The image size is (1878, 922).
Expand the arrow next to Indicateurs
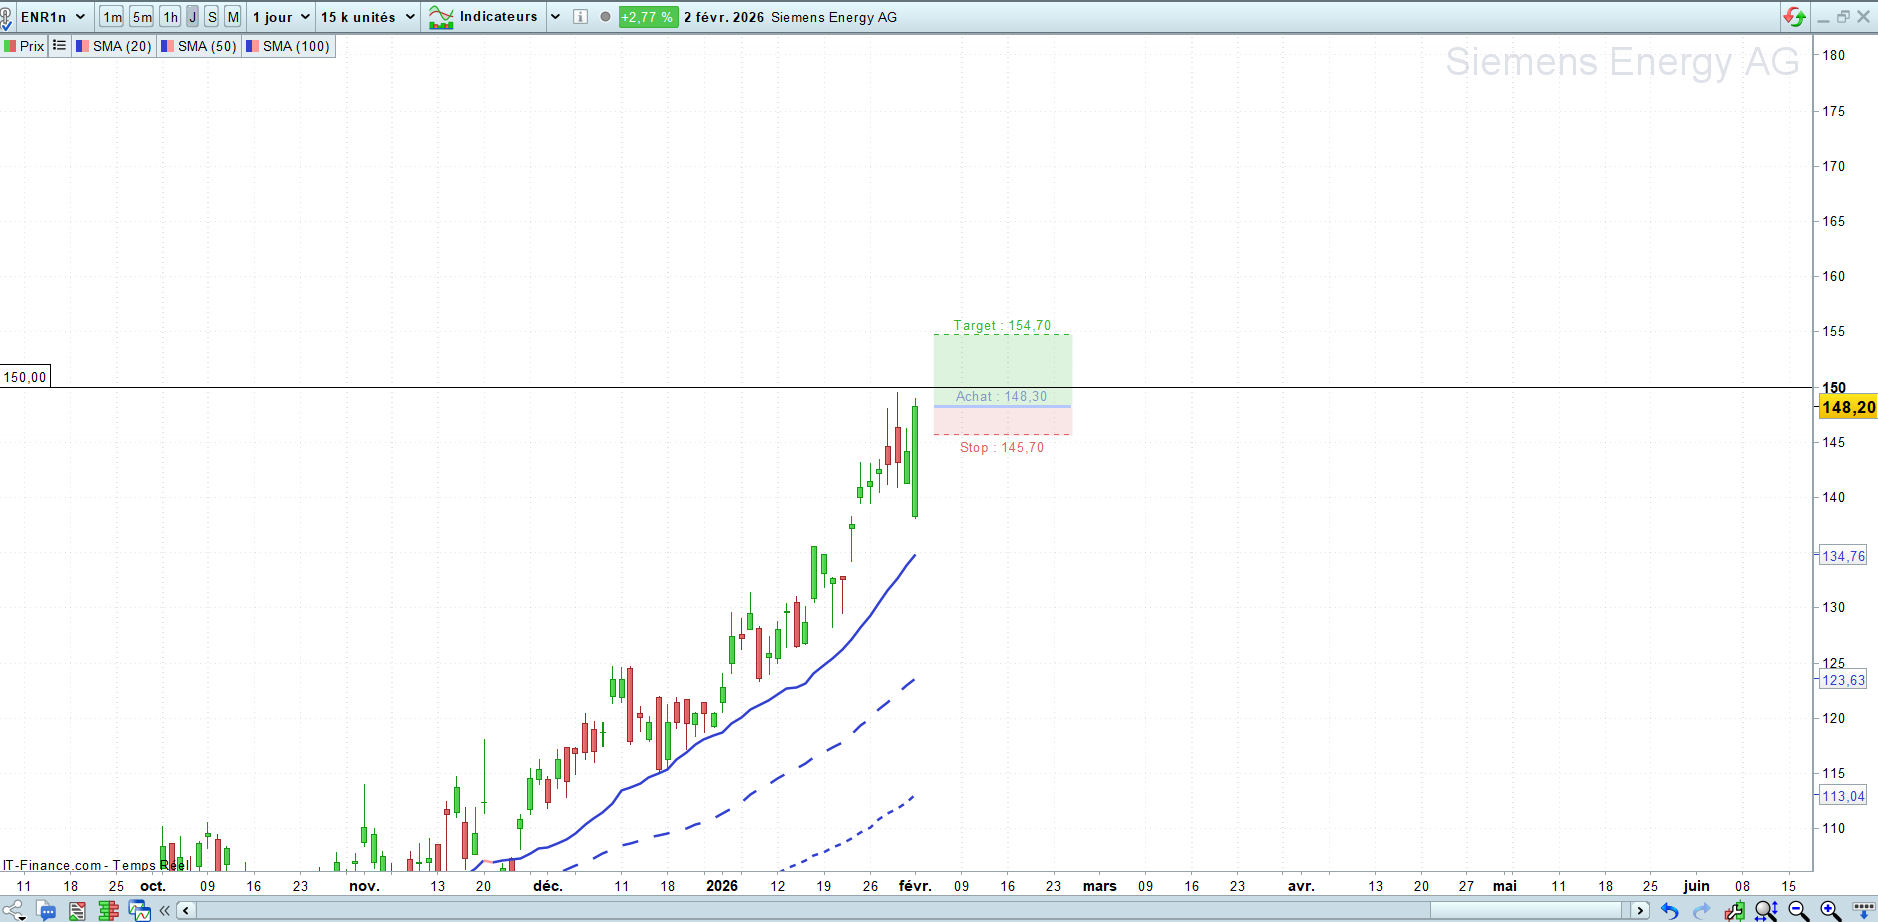click(555, 17)
